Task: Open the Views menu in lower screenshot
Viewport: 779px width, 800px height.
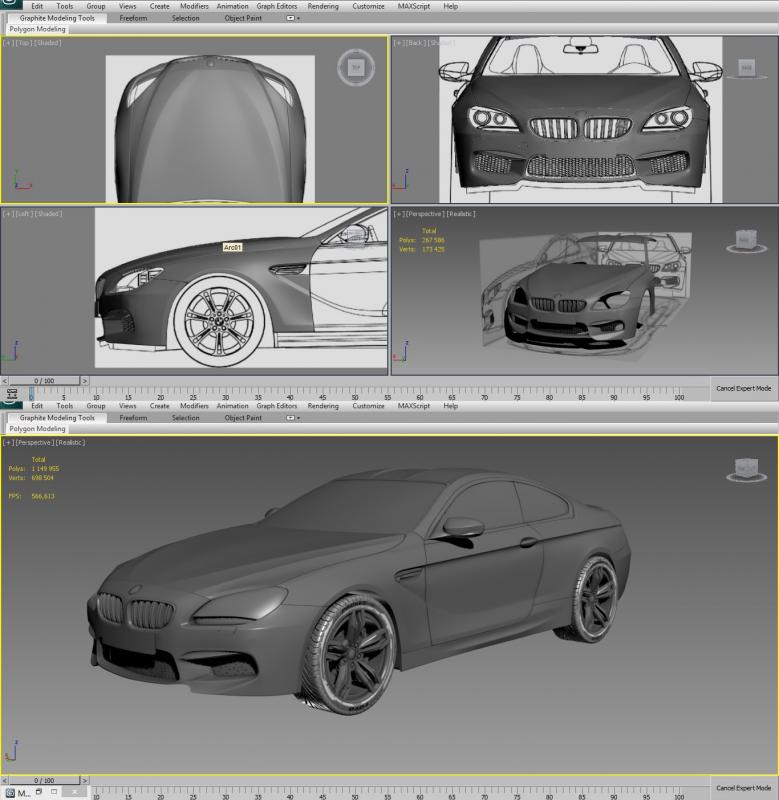Action: [x=128, y=406]
